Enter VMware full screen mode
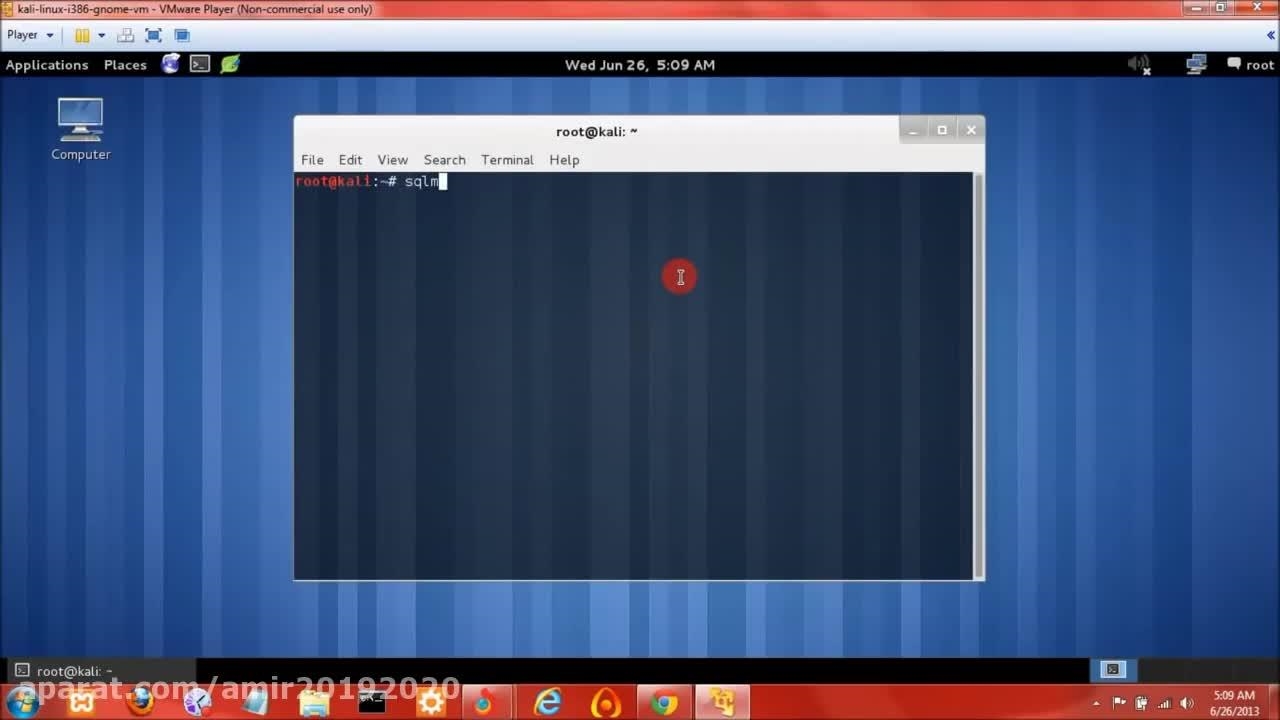Image resolution: width=1280 pixels, height=720 pixels. coord(153,35)
